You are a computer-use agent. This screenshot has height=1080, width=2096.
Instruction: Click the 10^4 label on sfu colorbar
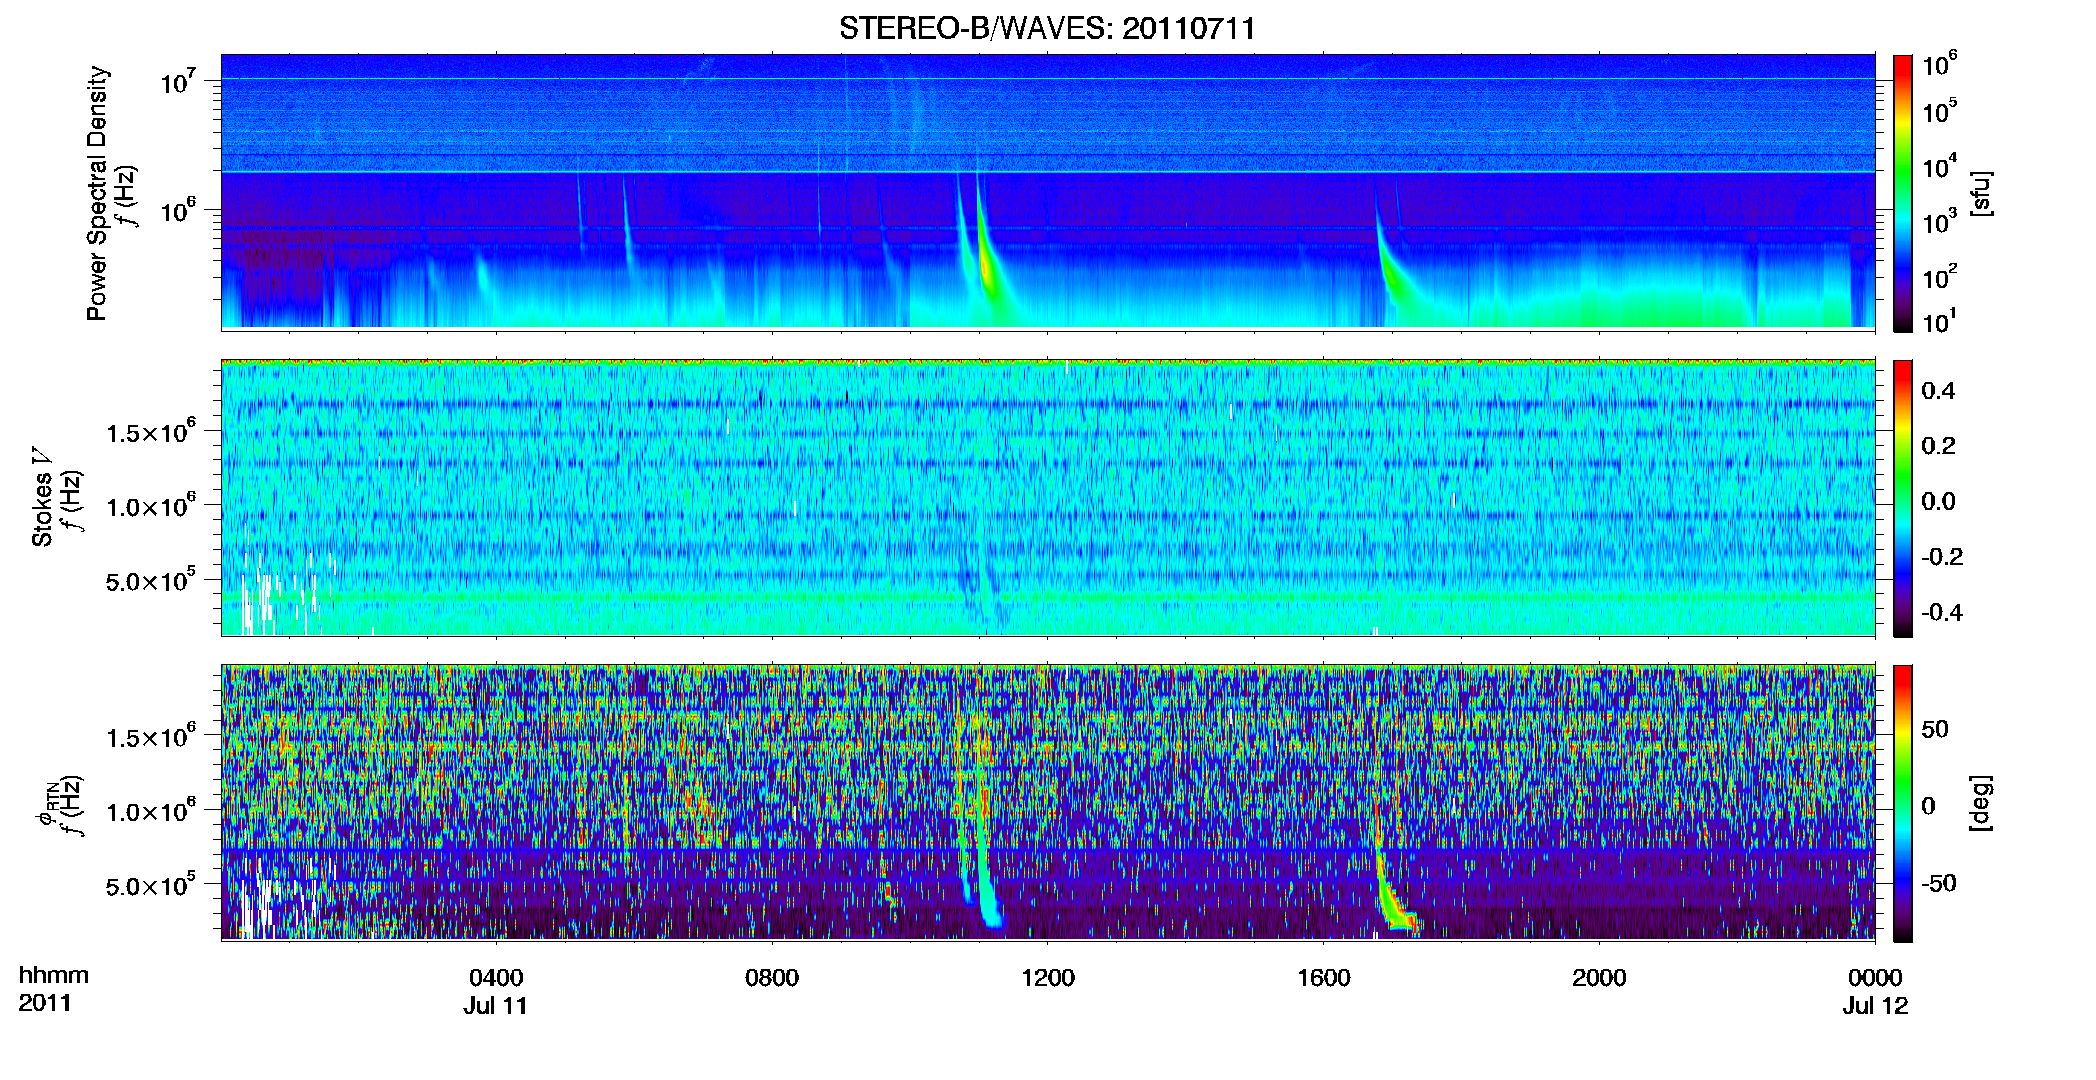point(1940,167)
